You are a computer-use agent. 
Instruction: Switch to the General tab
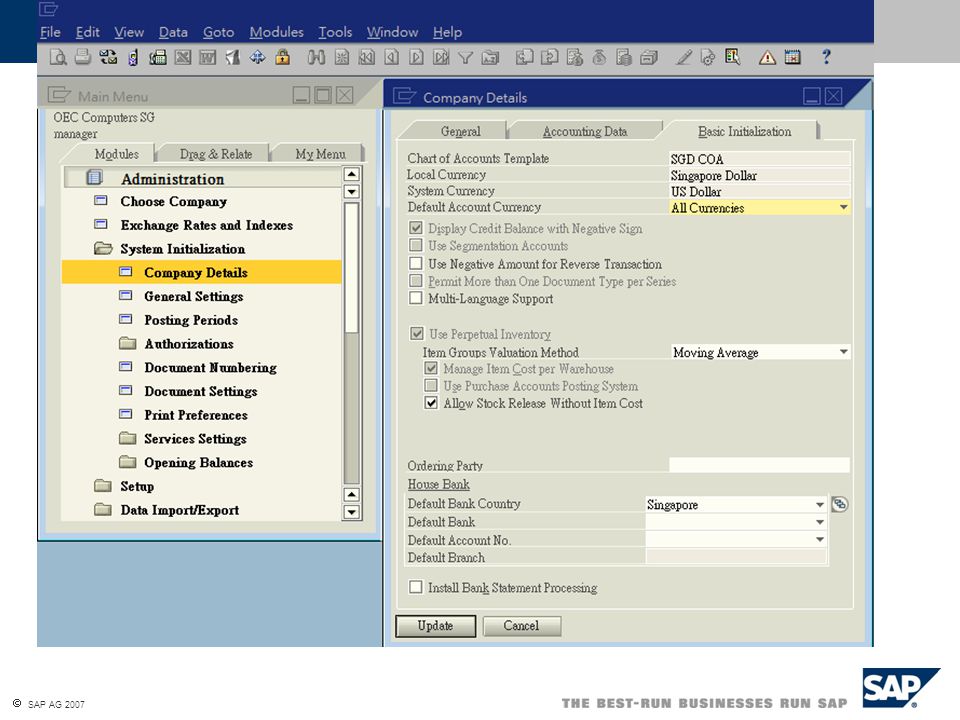pyautogui.click(x=460, y=132)
